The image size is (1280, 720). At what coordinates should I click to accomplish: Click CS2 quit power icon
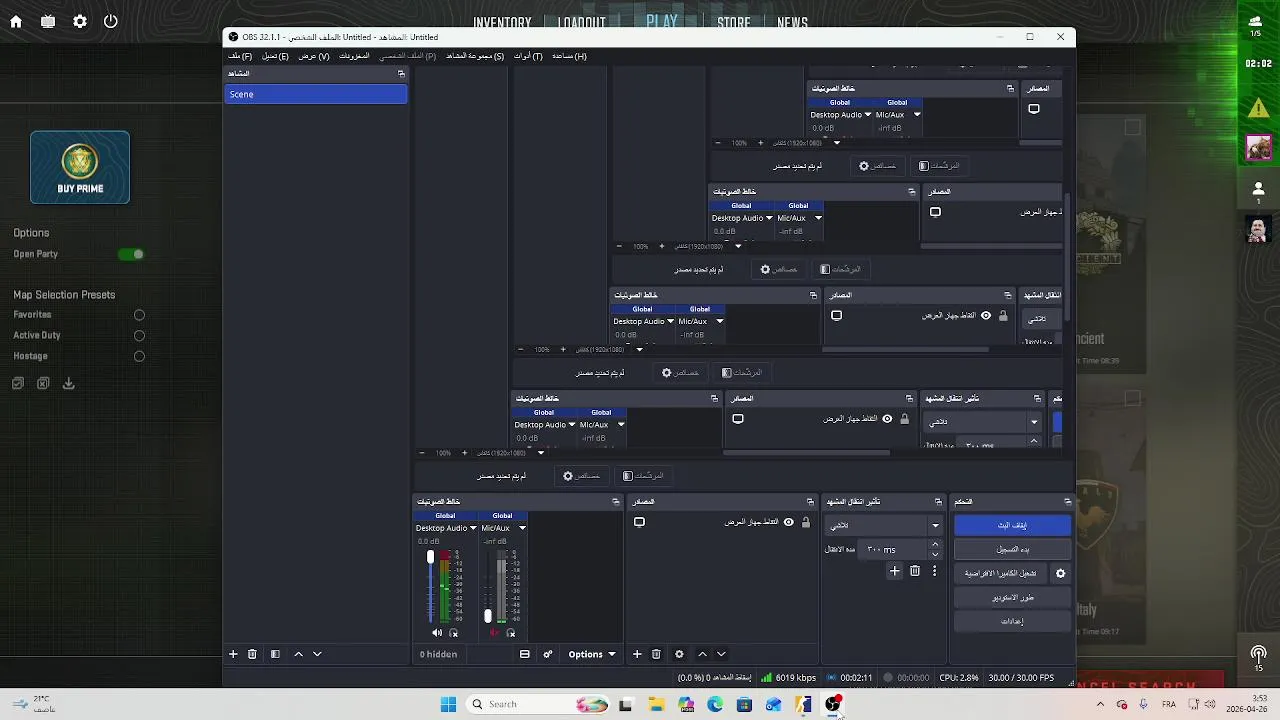pos(111,21)
